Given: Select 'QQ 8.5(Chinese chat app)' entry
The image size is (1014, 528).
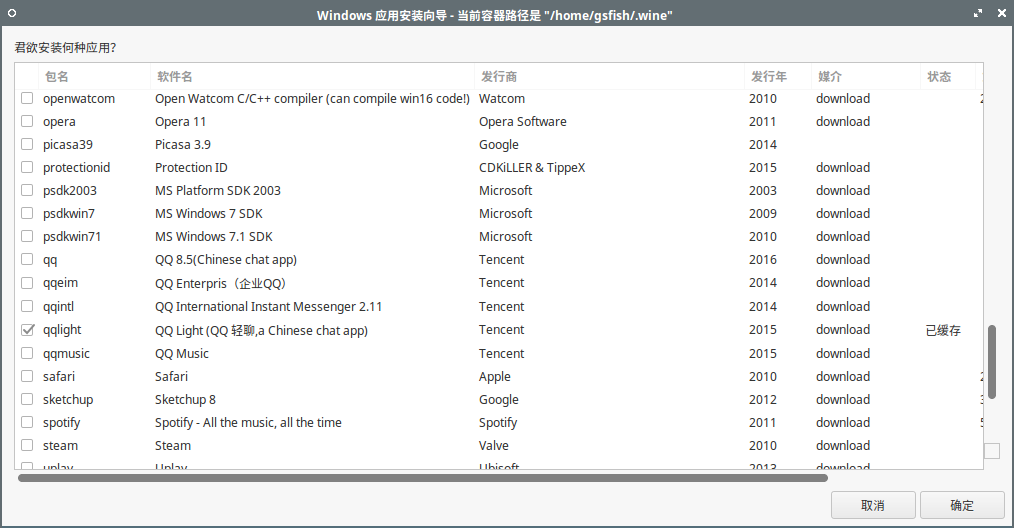Looking at the screenshot, I should tap(226, 259).
